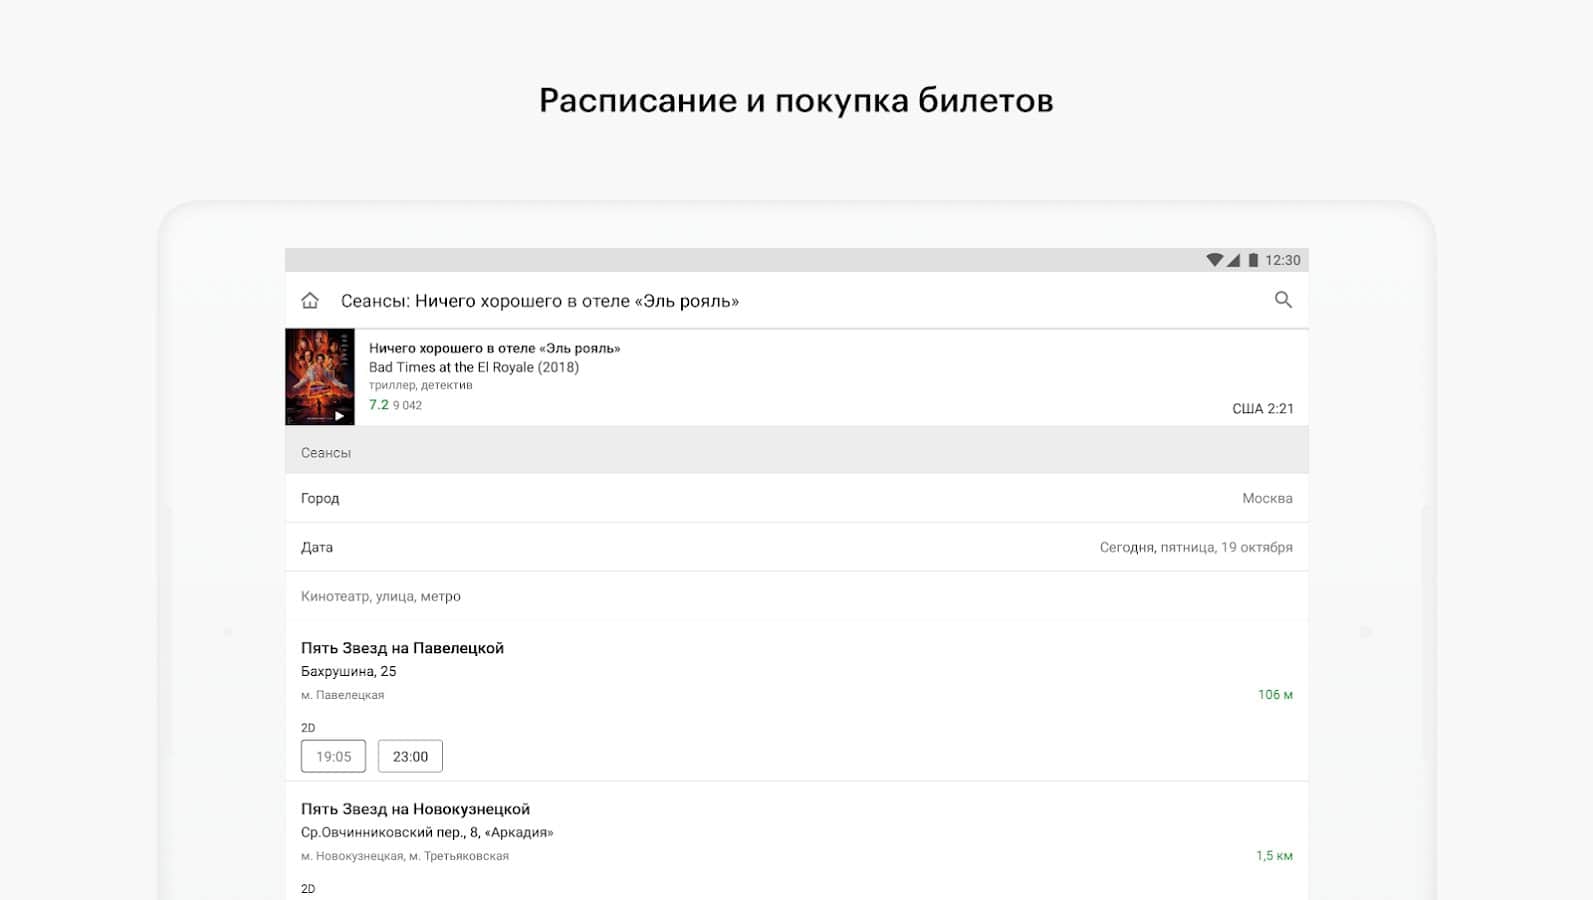This screenshot has height=900, width=1593.
Task: Tap the 106 м distance label
Action: pos(1274,694)
